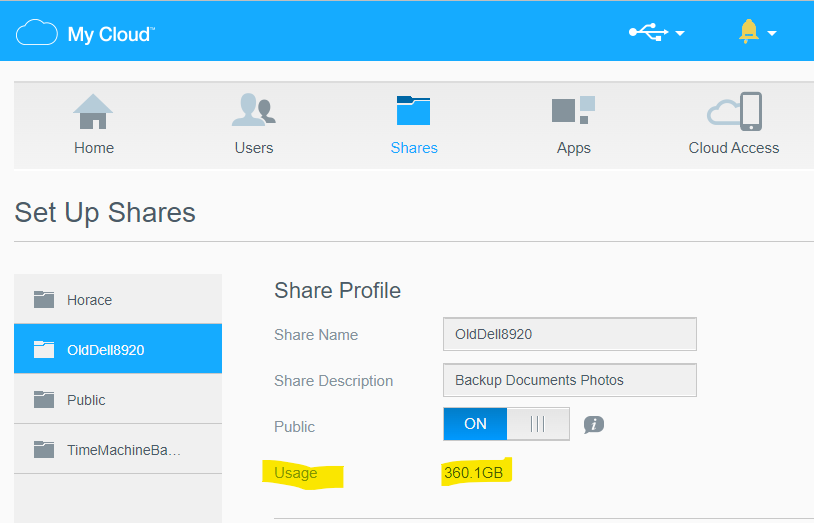This screenshot has width=814, height=523.
Task: Open the Cloud Access tab label
Action: 734,148
